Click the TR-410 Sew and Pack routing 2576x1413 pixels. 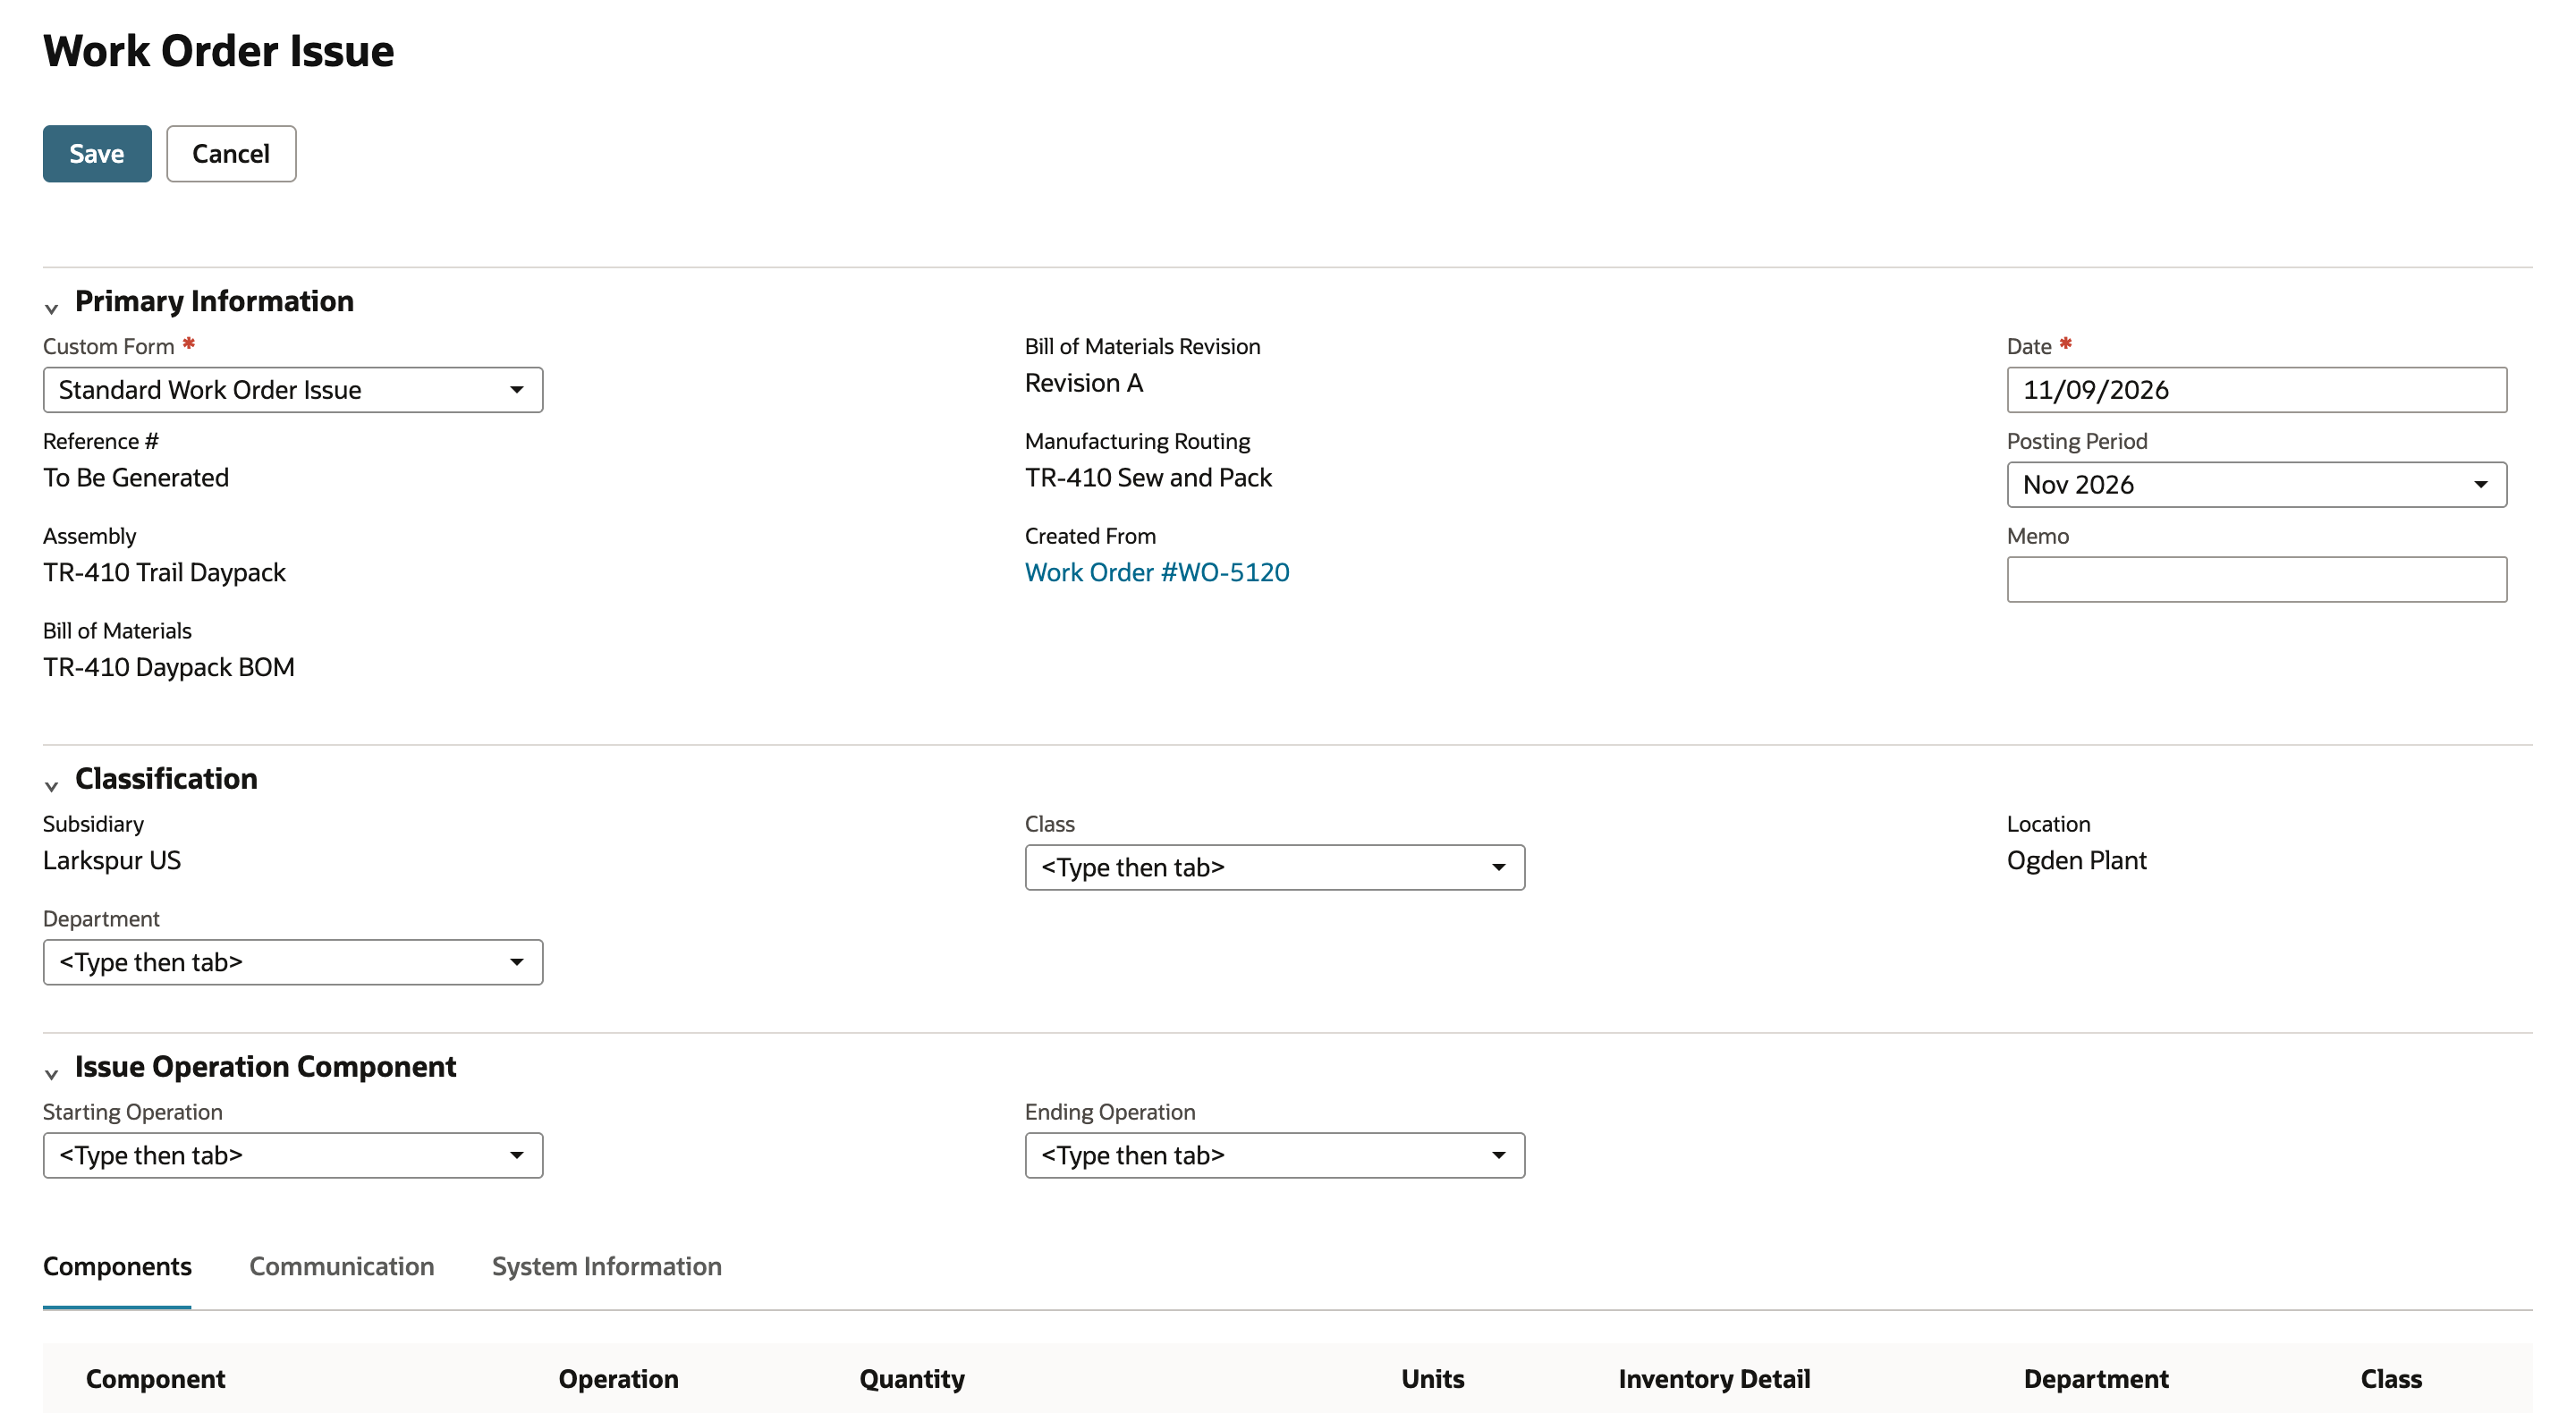[x=1148, y=477]
